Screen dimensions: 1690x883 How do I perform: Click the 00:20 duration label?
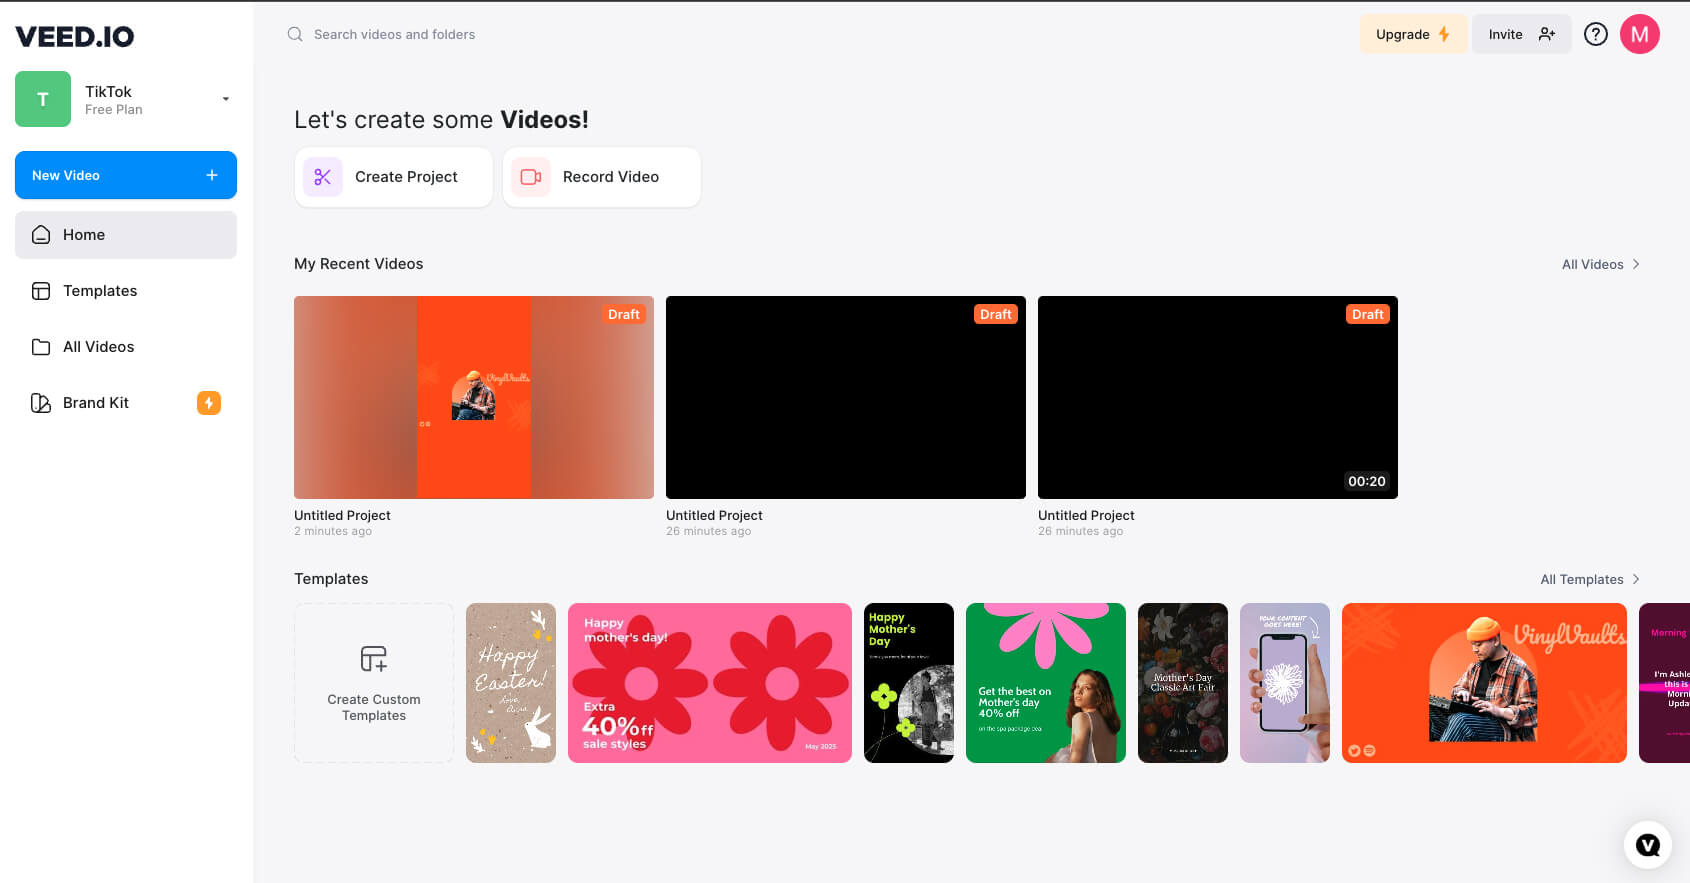click(1367, 481)
